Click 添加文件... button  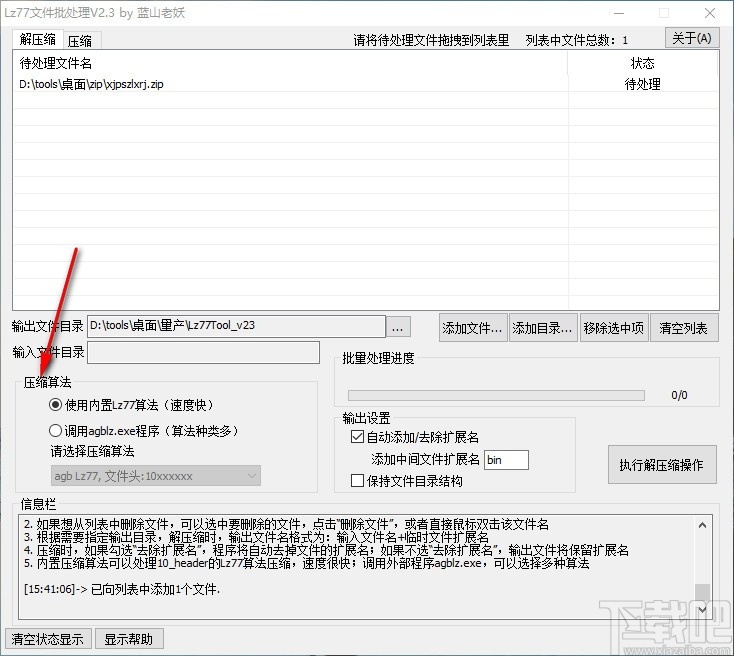[x=472, y=328]
